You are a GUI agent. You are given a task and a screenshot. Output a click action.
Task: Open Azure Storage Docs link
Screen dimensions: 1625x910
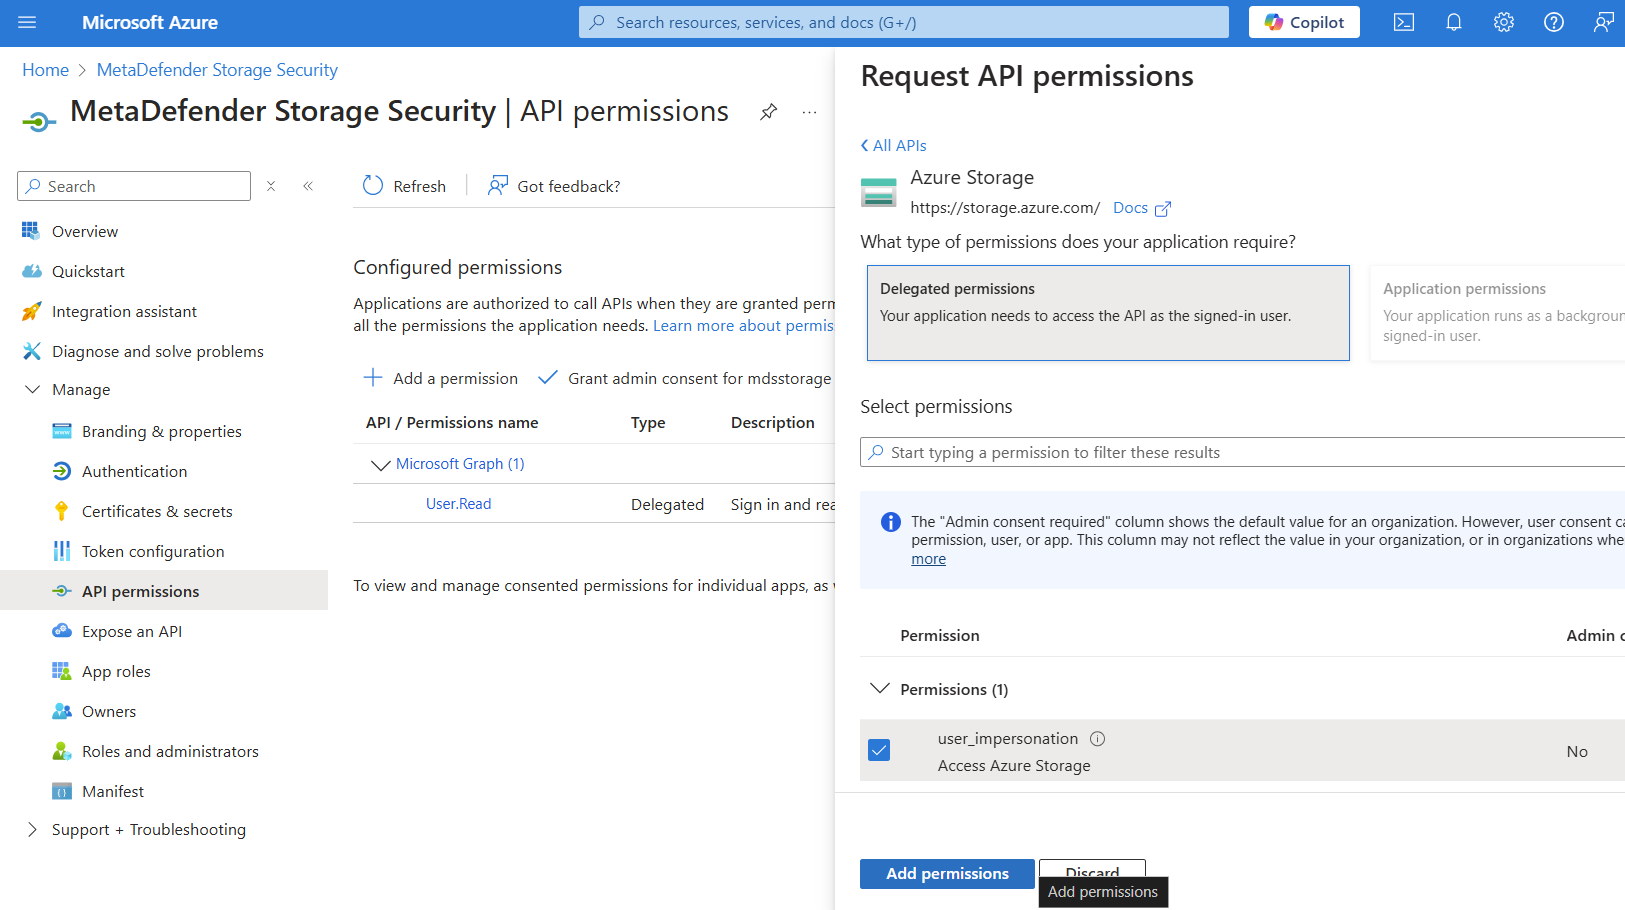coord(1141,208)
